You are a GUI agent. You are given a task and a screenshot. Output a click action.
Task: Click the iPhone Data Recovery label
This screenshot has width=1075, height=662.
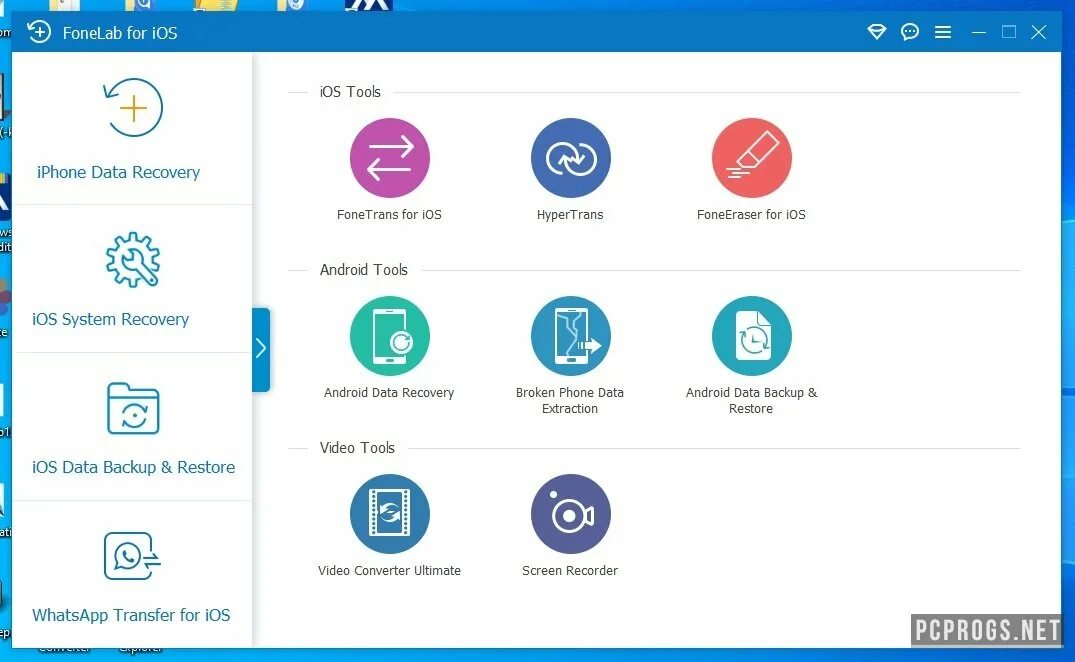click(x=119, y=172)
